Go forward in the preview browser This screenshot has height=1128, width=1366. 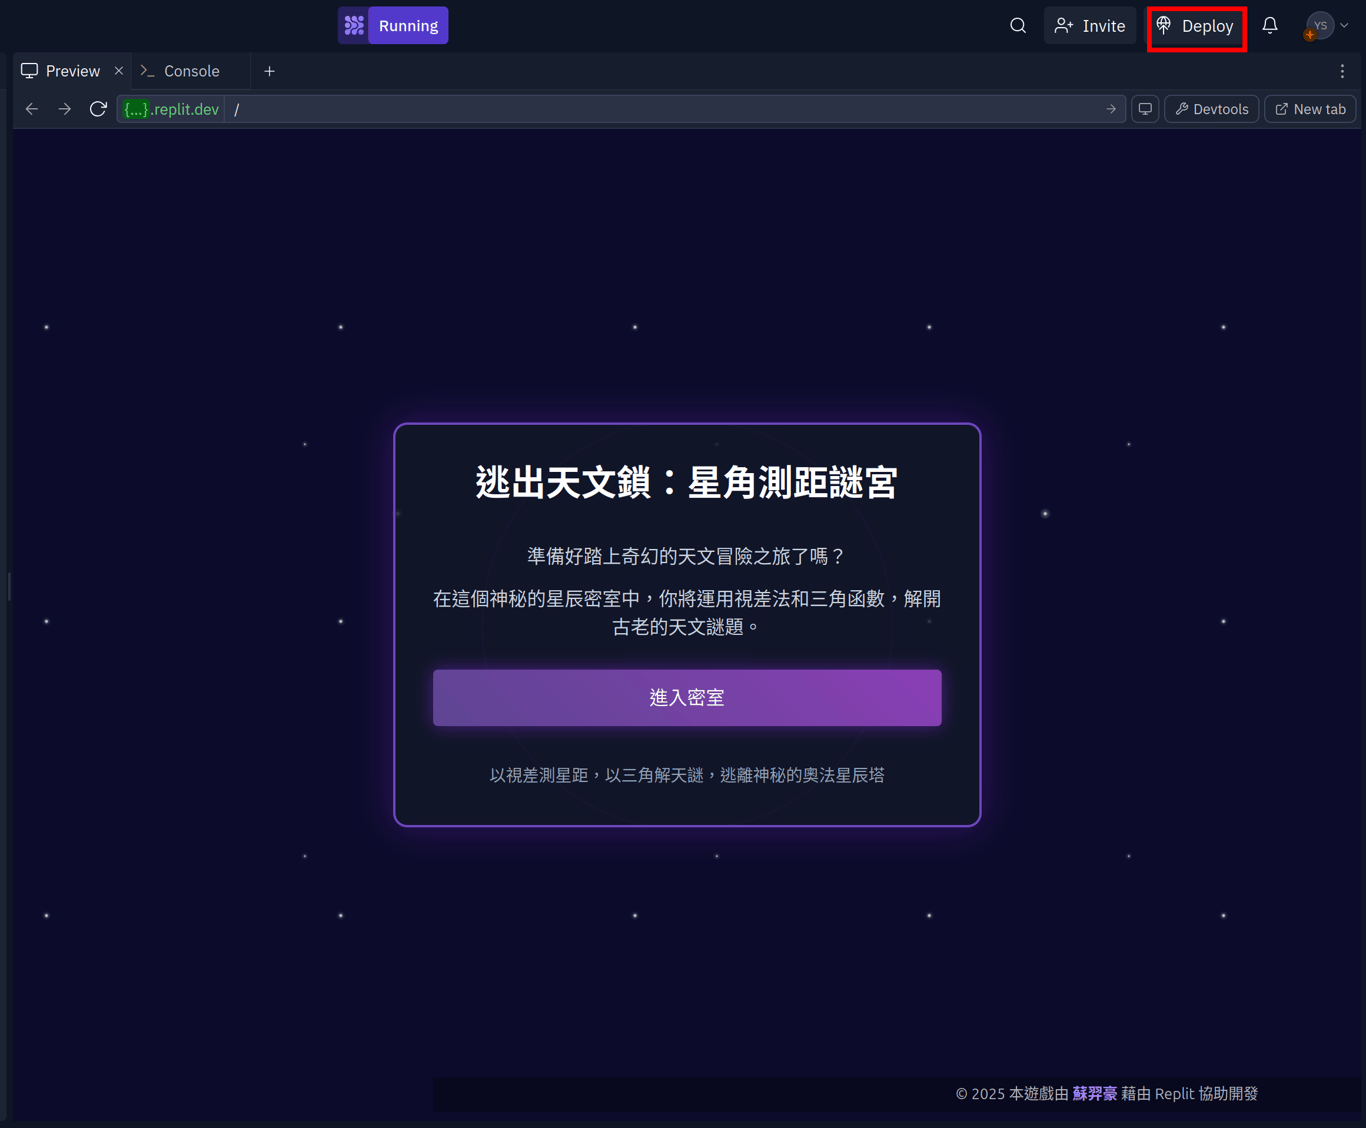tap(65, 109)
